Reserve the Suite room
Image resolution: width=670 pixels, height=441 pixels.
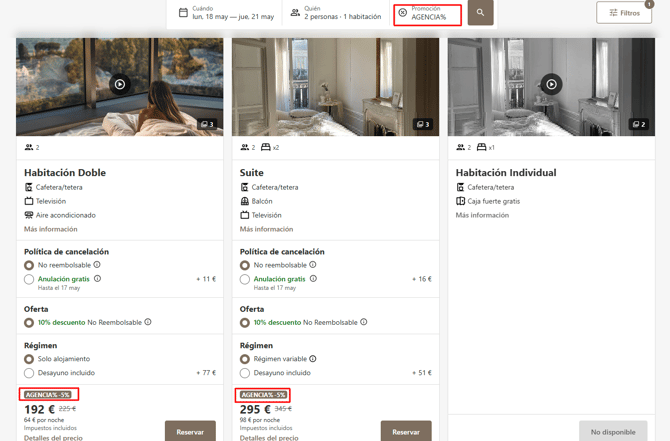[406, 432]
